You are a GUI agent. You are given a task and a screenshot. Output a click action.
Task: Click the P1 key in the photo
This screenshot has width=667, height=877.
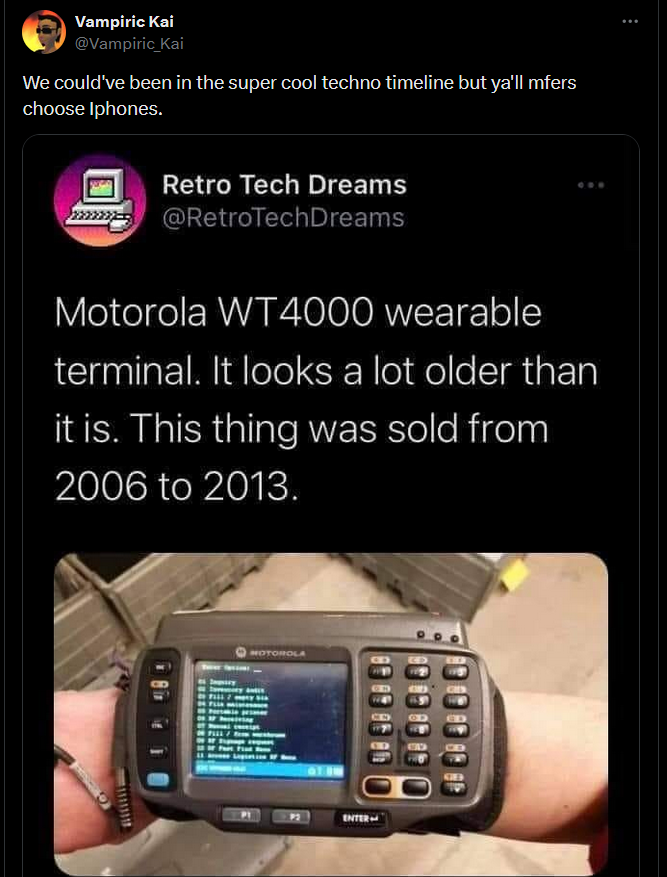[244, 816]
